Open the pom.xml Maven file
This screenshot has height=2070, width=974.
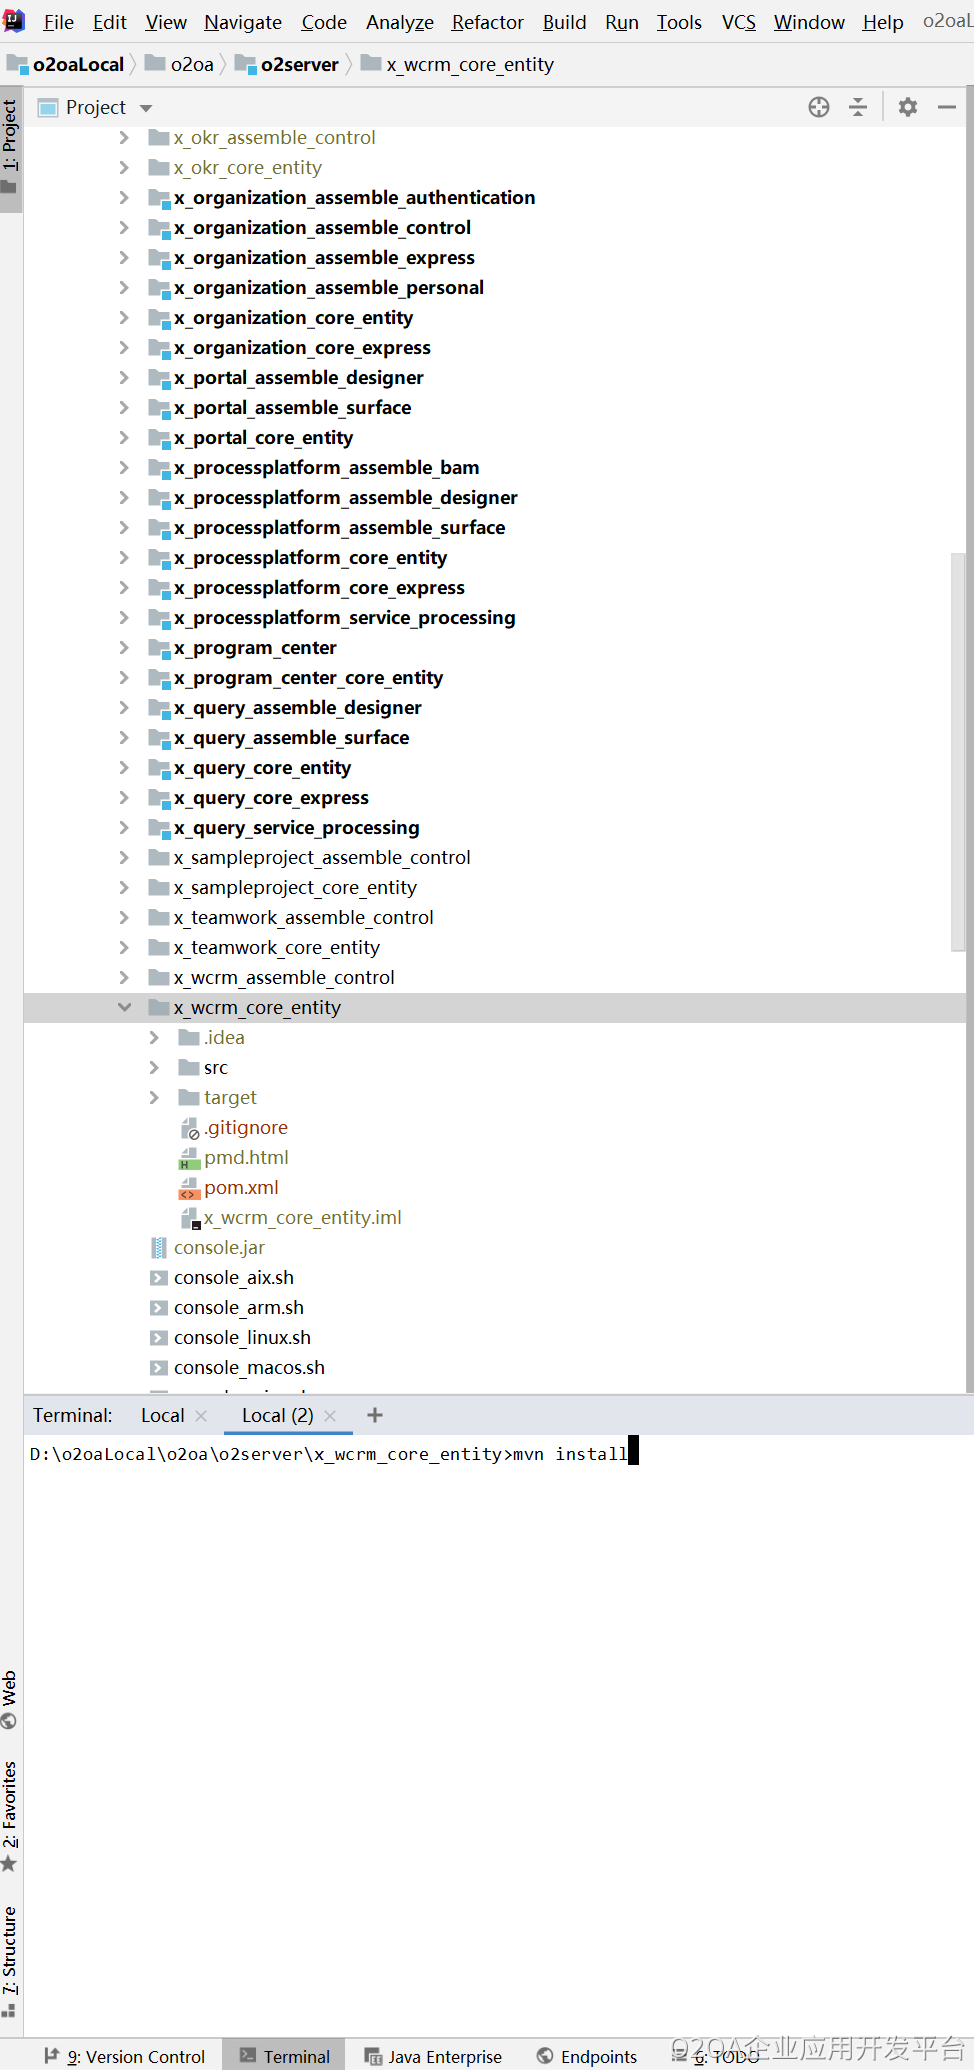click(x=241, y=1187)
